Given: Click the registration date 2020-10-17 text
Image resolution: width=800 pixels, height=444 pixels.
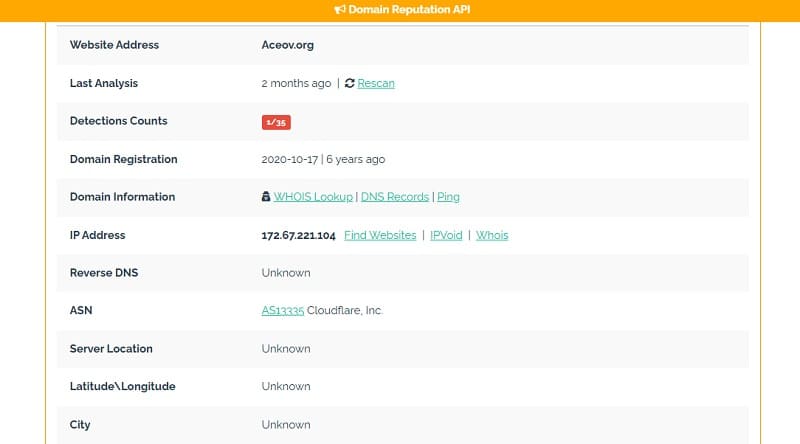Looking at the screenshot, I should 290,159.
